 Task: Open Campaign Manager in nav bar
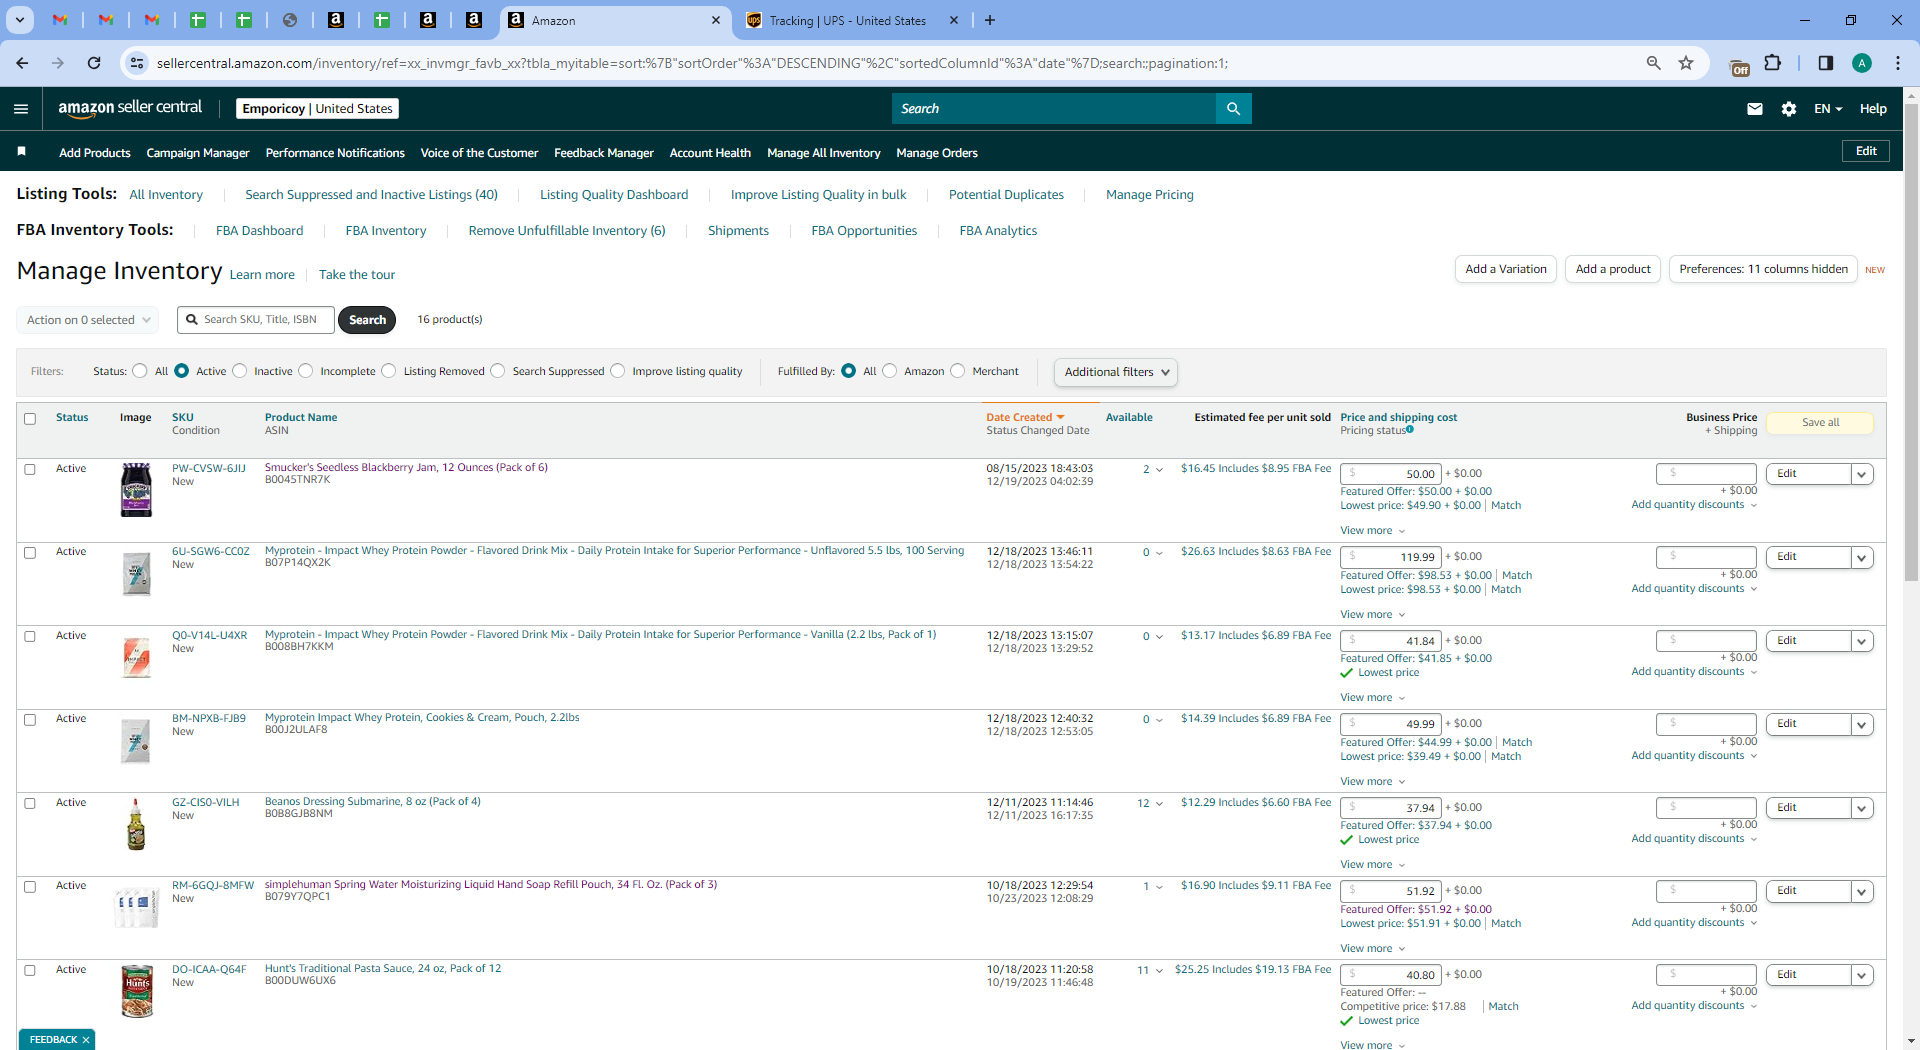pyautogui.click(x=198, y=153)
